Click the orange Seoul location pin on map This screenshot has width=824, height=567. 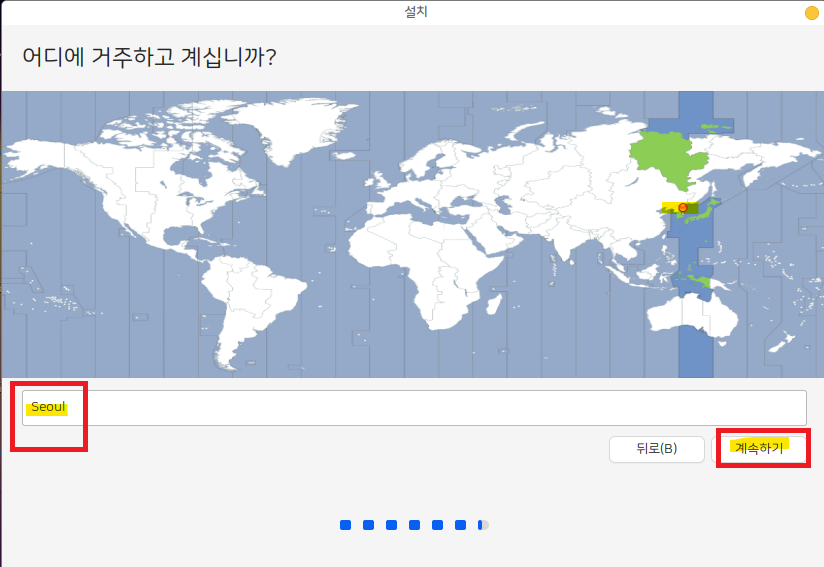683,208
